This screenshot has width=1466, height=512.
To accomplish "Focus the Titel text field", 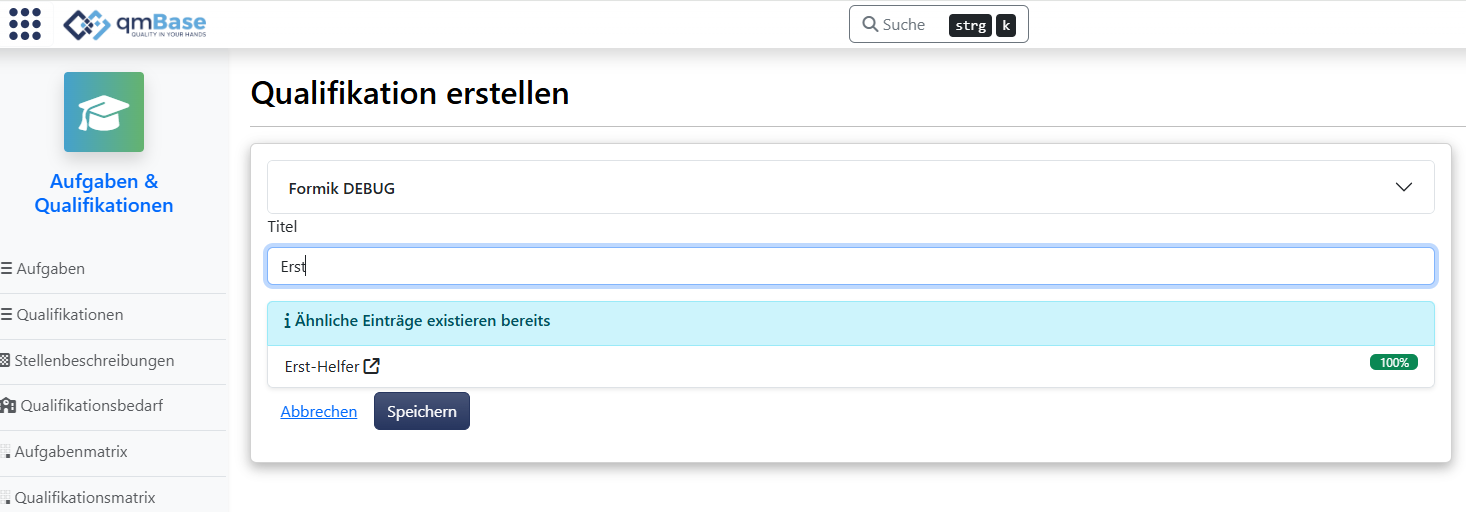I will pos(850,267).
